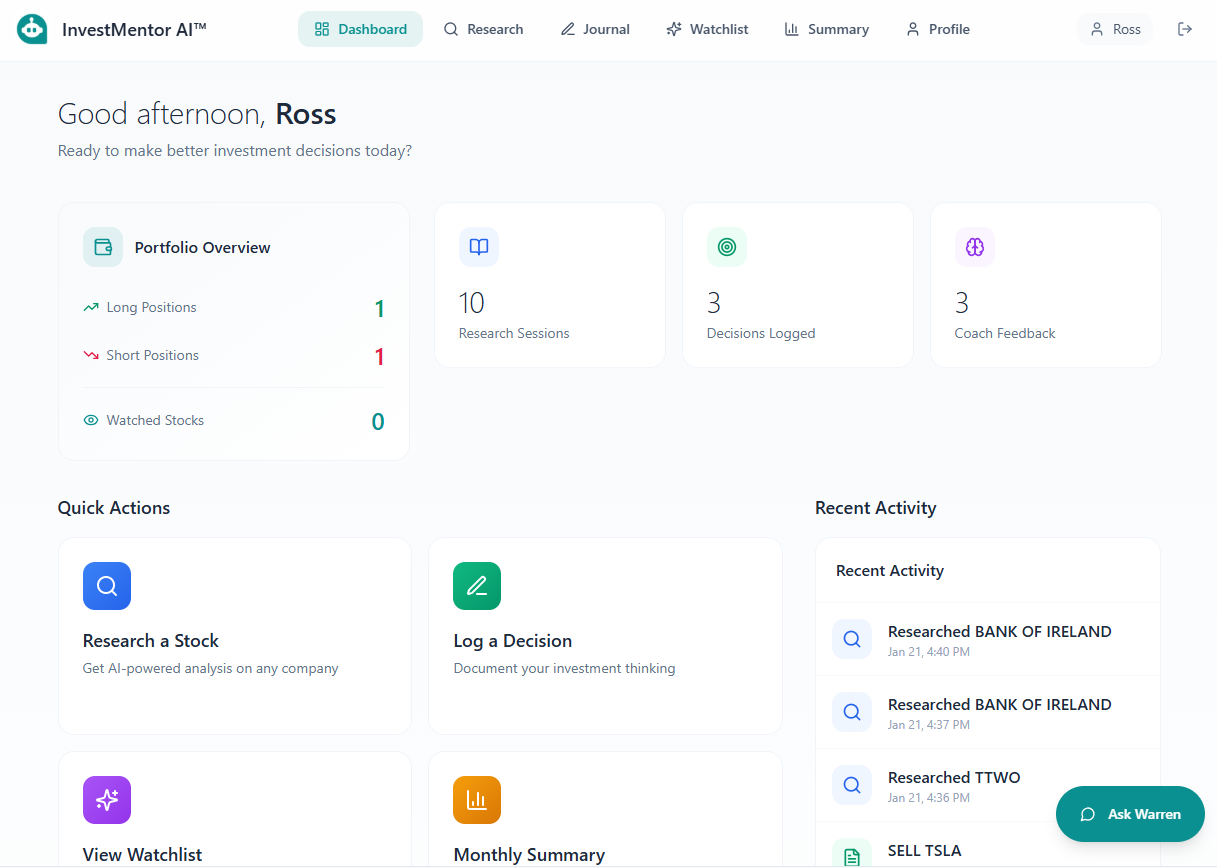
Task: Open the Profile tab
Action: (938, 29)
